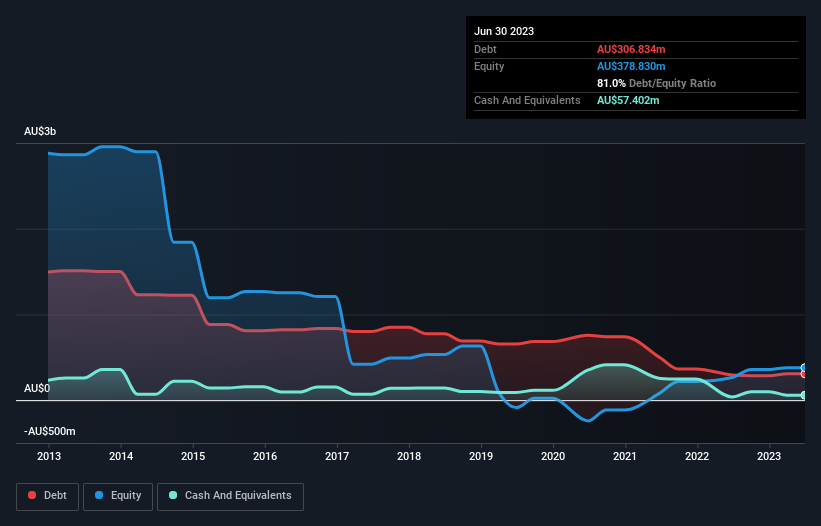Click the blue Equity endpoint marker on the chart
Screen dimensions: 821x526
coord(804,367)
